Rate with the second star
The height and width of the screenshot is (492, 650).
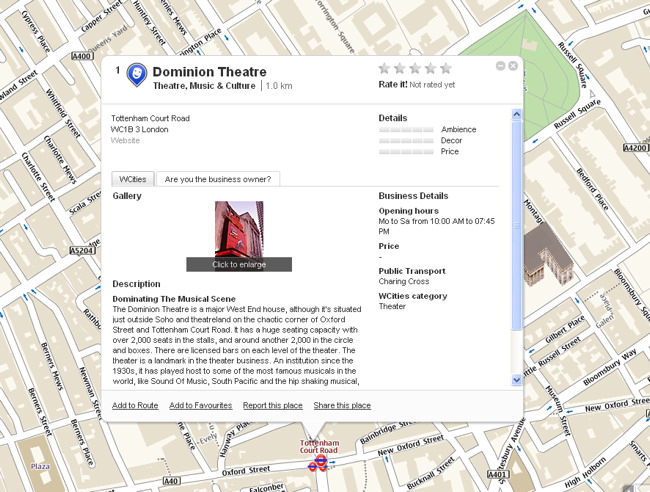(400, 68)
